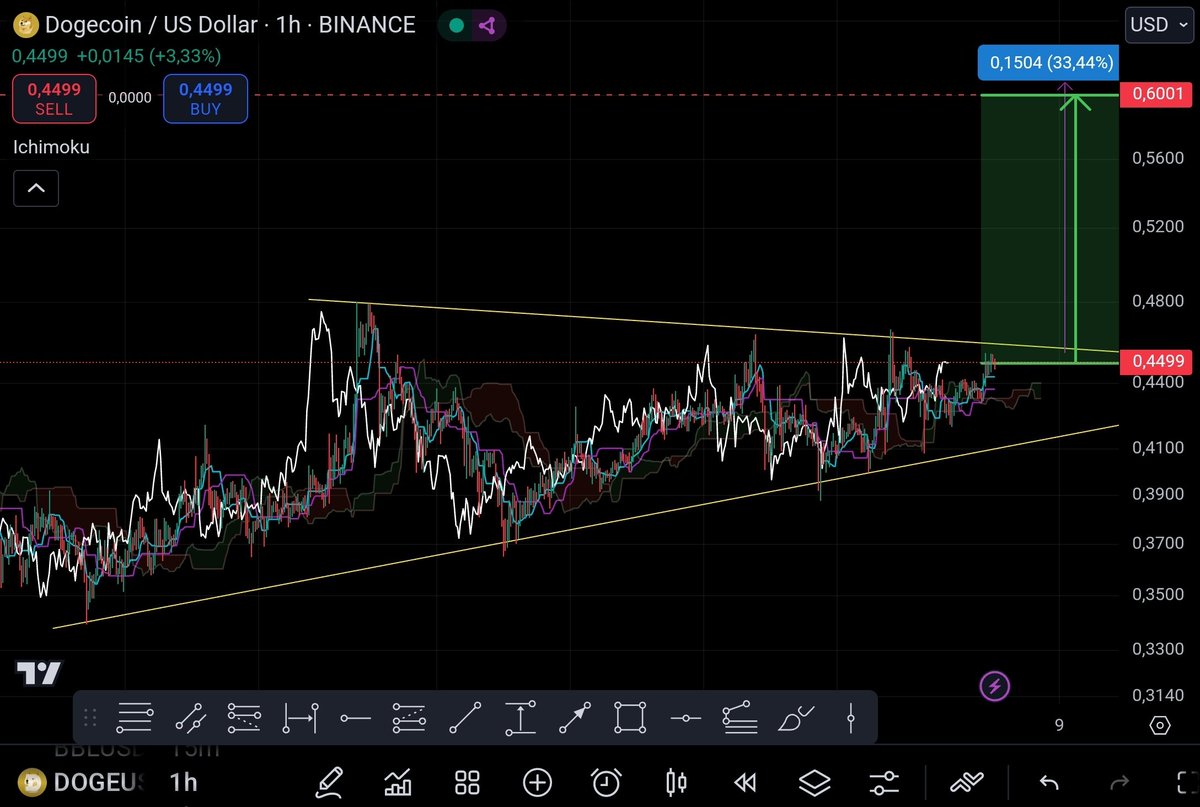Tap the 0,4800 price scale value
The height and width of the screenshot is (807, 1200).
coord(1159,299)
